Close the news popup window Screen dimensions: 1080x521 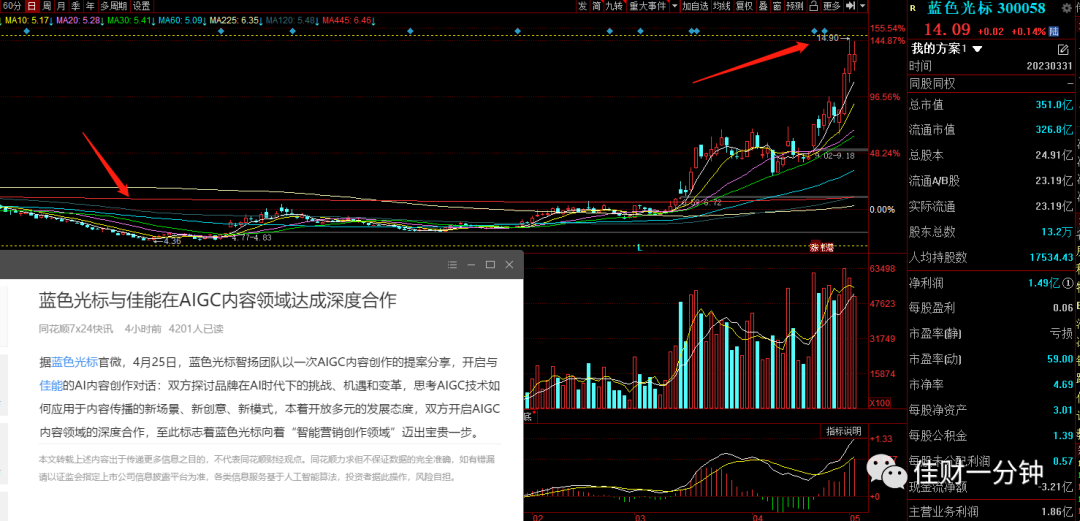(x=509, y=265)
